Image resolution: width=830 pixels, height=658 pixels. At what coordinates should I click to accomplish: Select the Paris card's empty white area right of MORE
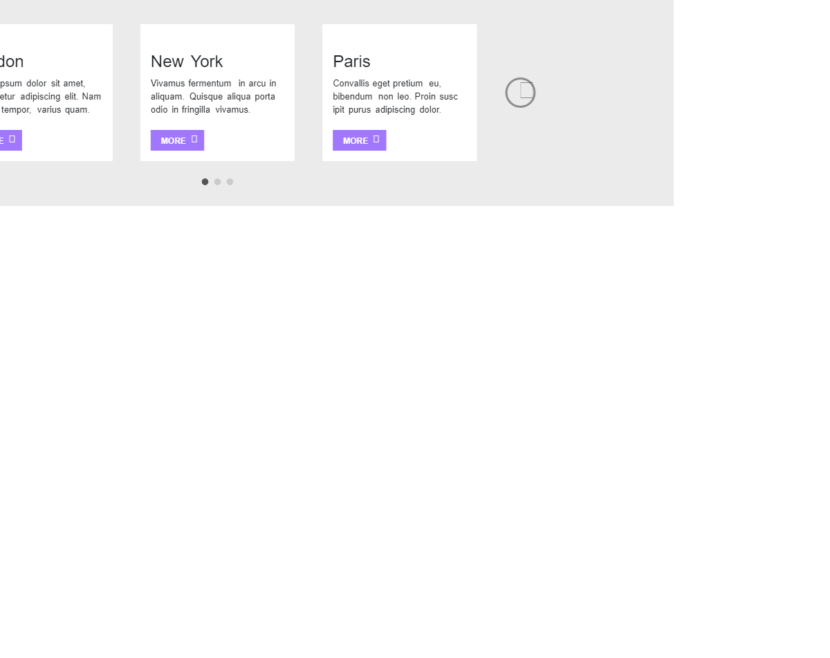click(432, 140)
